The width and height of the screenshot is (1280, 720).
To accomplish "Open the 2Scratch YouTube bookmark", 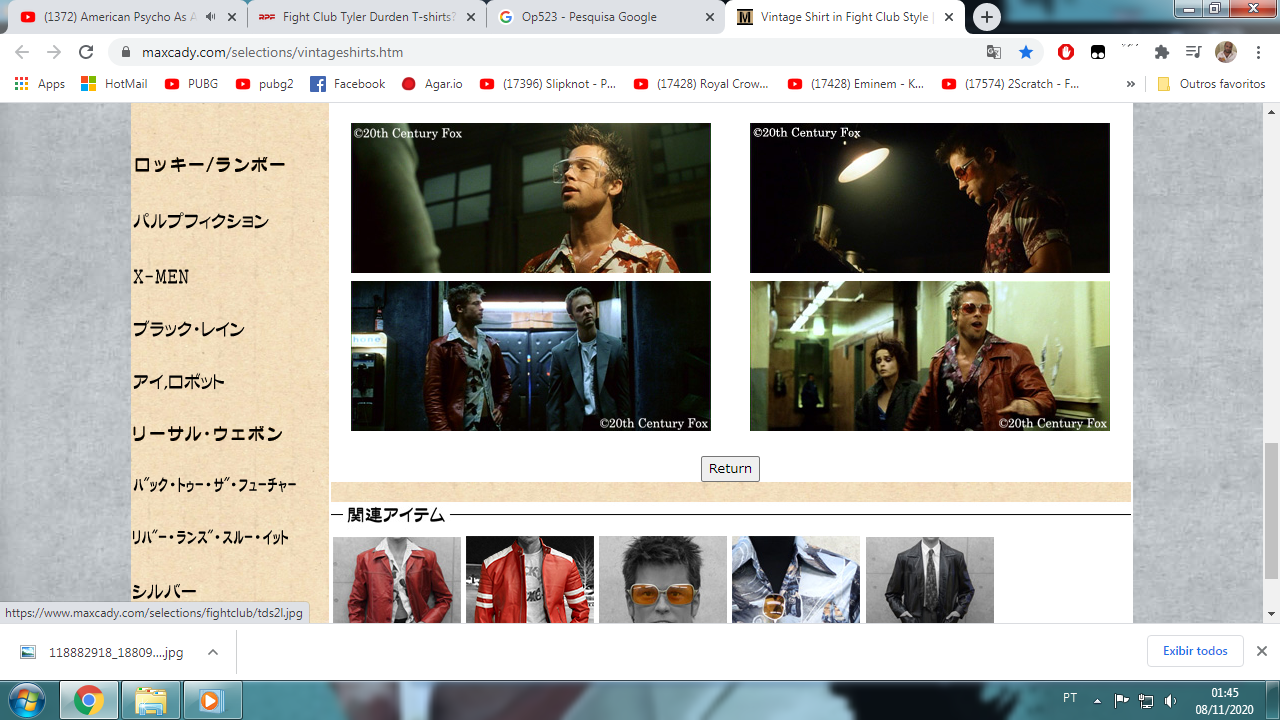I will point(1010,84).
